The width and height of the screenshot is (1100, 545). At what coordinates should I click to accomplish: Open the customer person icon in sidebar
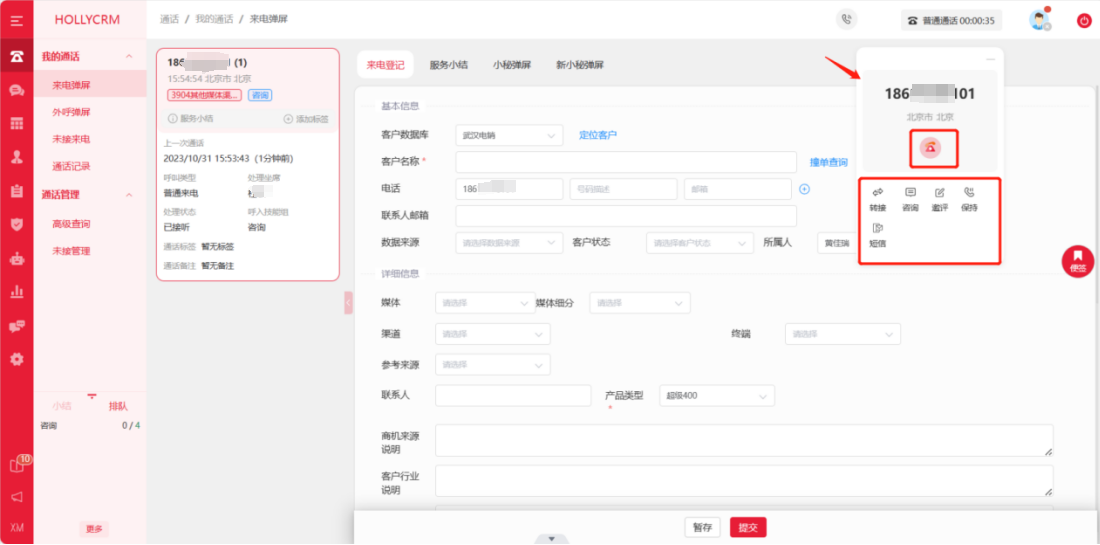click(17, 157)
